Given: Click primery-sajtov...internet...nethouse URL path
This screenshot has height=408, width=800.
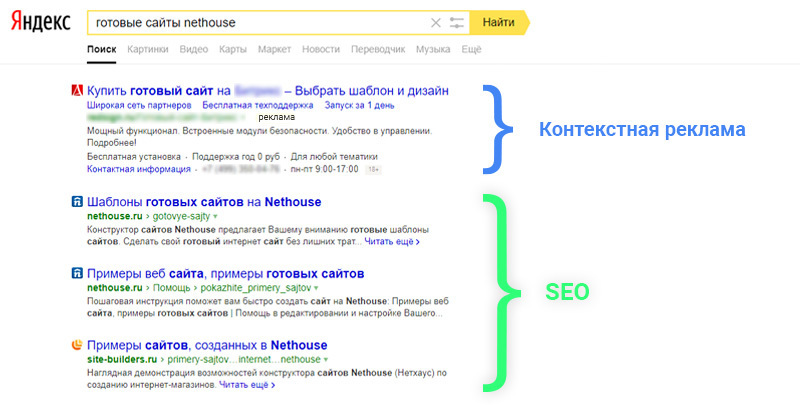Looking at the screenshot, I should [x=244, y=360].
